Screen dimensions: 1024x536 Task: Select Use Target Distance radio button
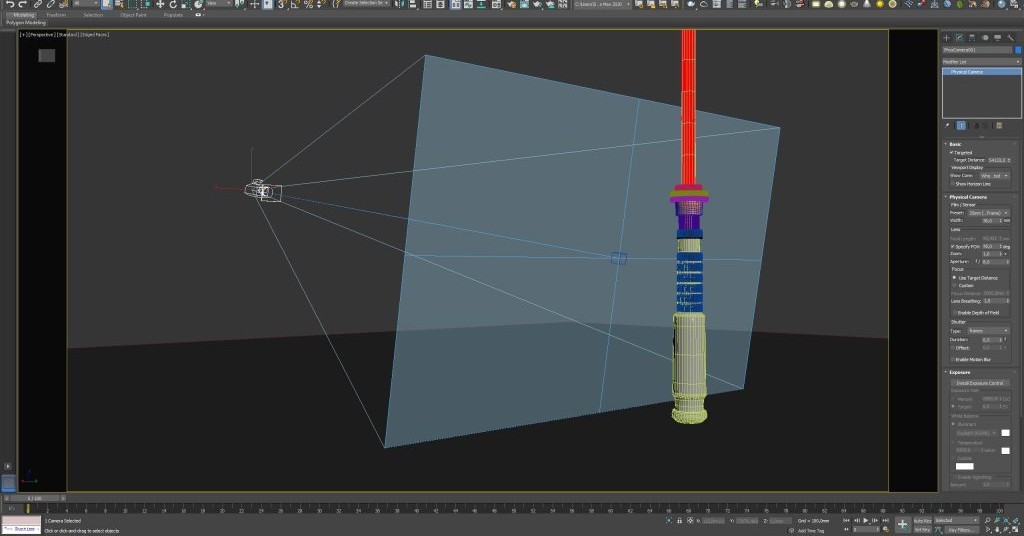point(954,278)
